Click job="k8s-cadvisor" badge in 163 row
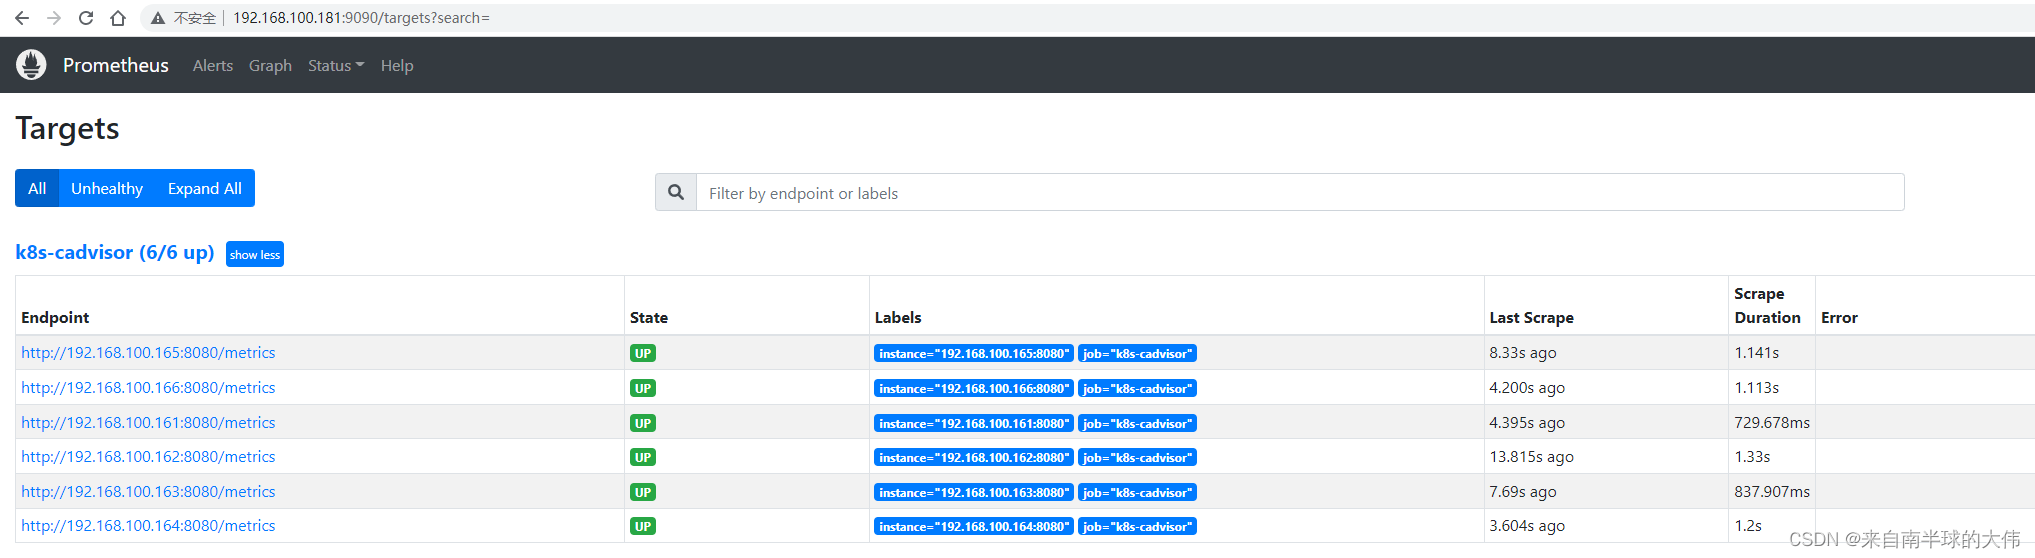 (1138, 492)
